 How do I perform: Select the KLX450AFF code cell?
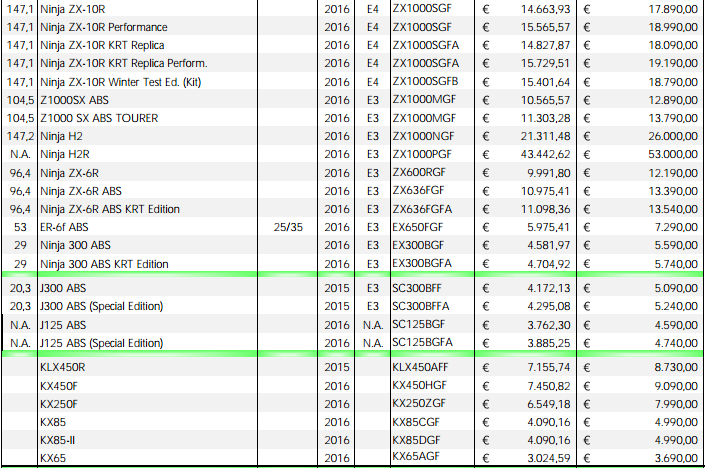pos(420,367)
